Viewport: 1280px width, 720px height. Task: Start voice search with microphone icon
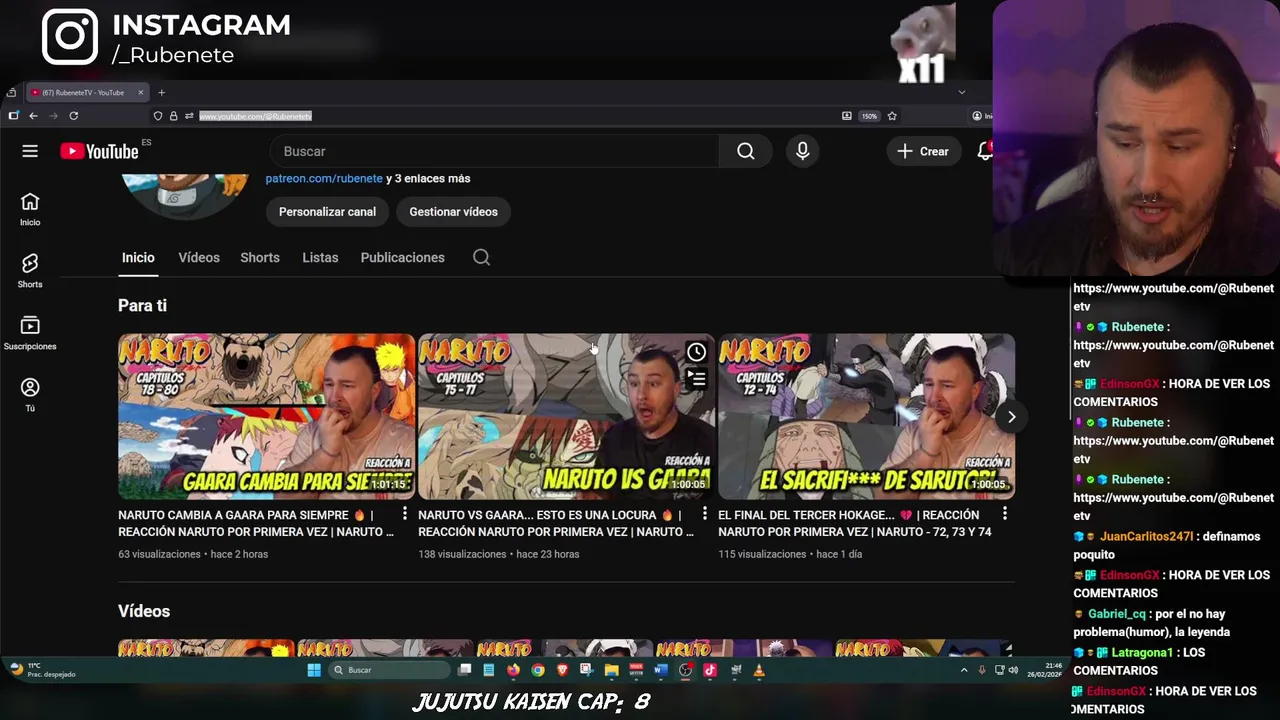pyautogui.click(x=802, y=151)
